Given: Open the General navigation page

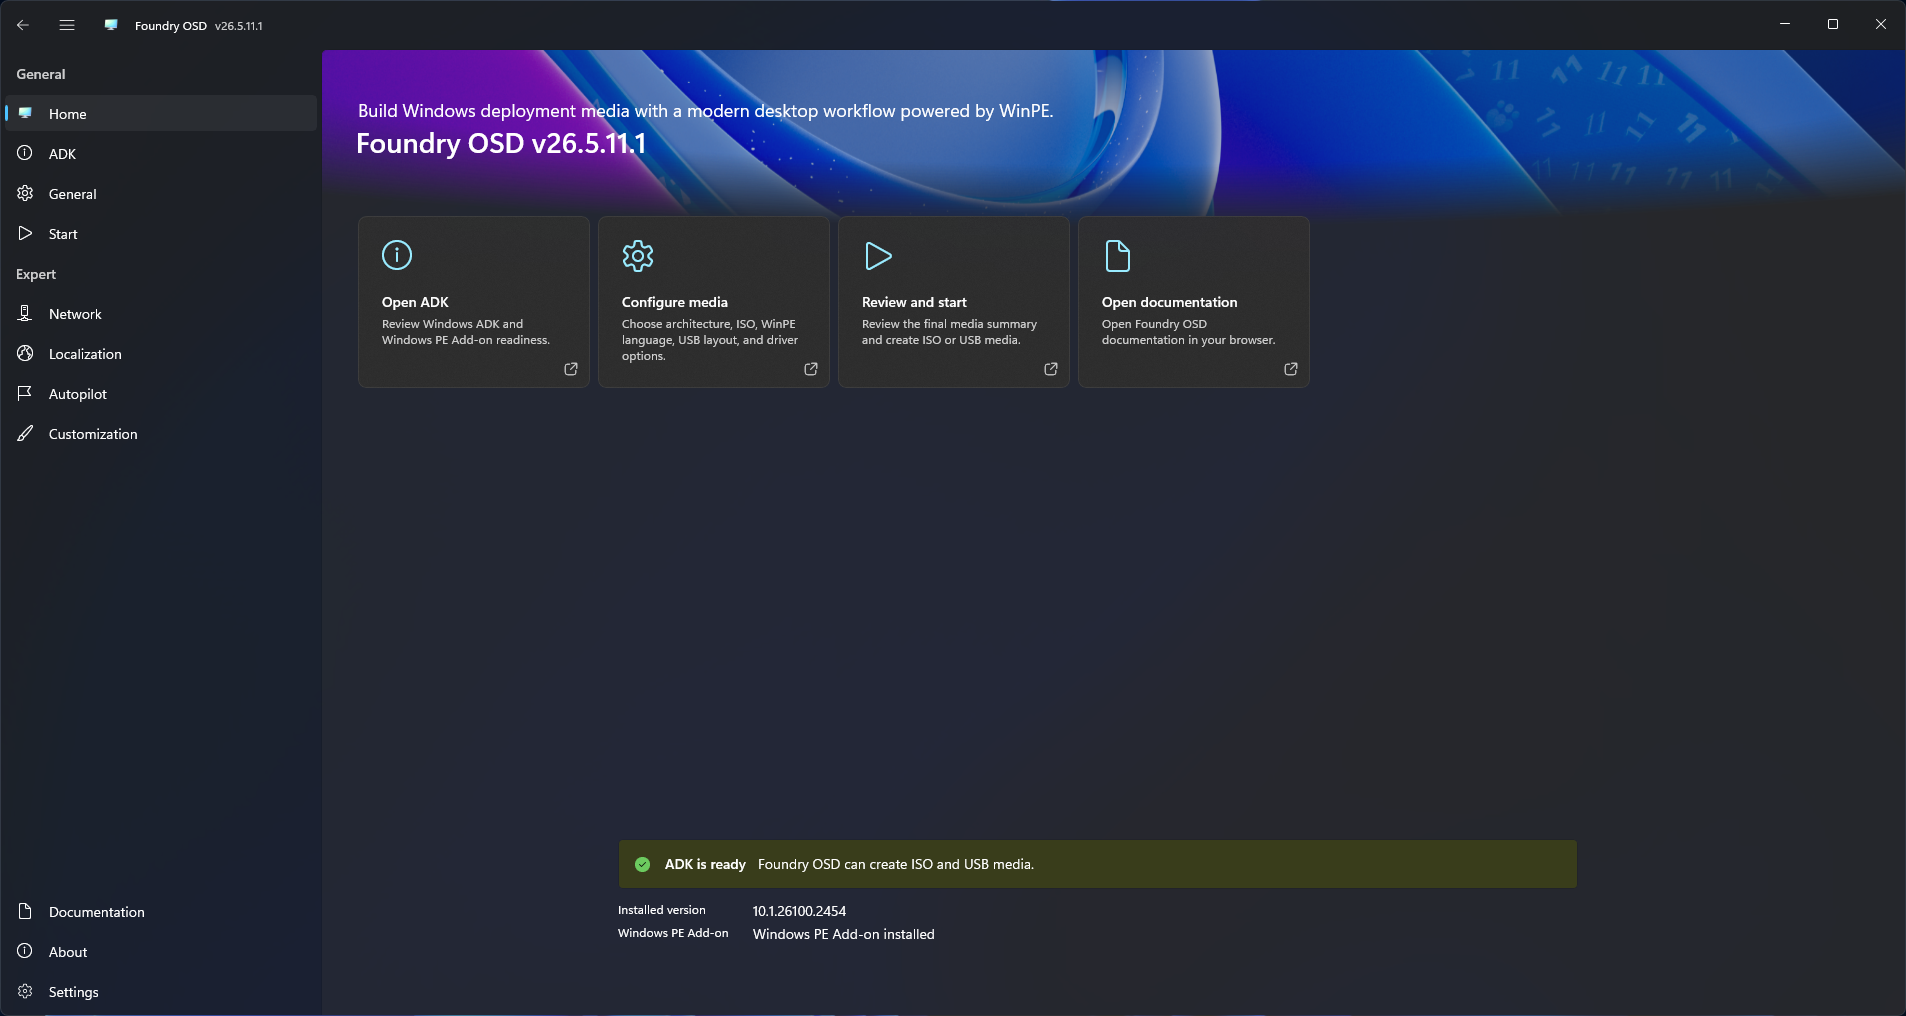Looking at the screenshot, I should coord(161,193).
